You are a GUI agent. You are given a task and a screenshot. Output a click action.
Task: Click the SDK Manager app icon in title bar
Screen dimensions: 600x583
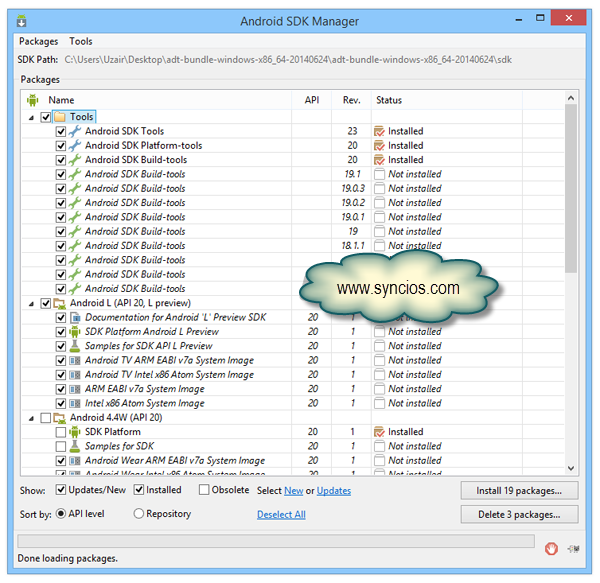pos(21,21)
